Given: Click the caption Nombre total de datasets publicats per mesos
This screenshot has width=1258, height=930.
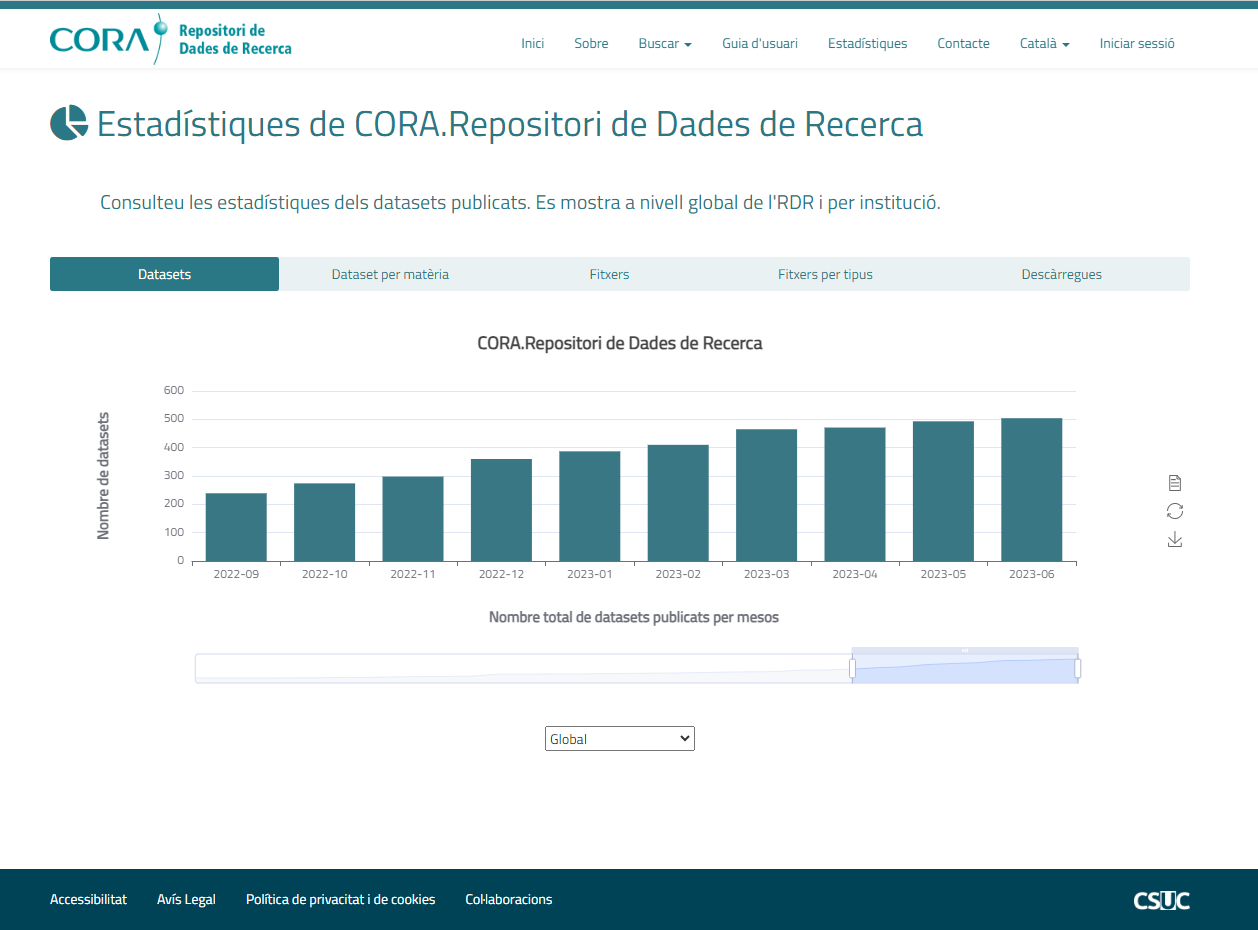Looking at the screenshot, I should click(x=634, y=617).
